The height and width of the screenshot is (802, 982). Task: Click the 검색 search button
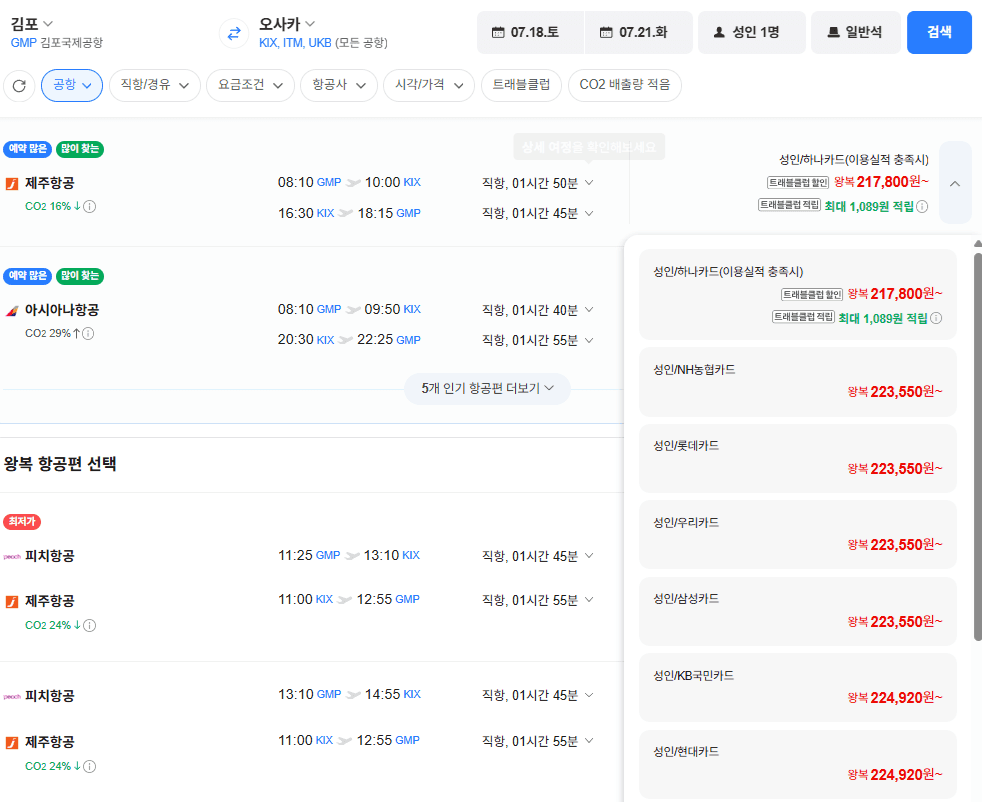click(939, 32)
